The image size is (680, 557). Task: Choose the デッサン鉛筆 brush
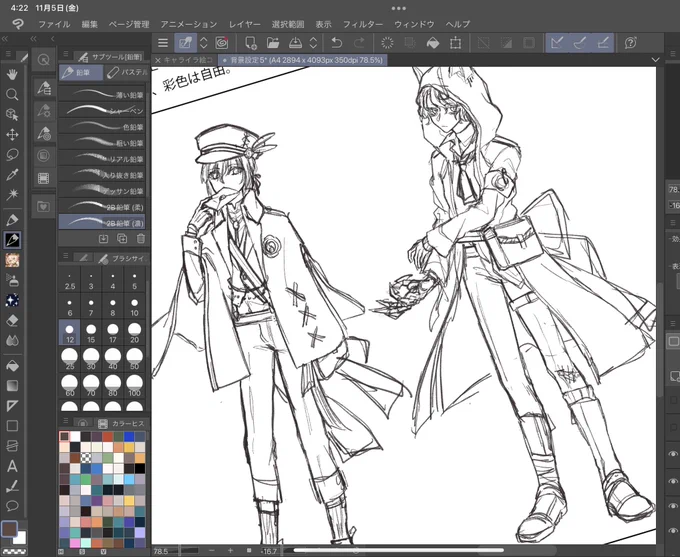click(102, 190)
